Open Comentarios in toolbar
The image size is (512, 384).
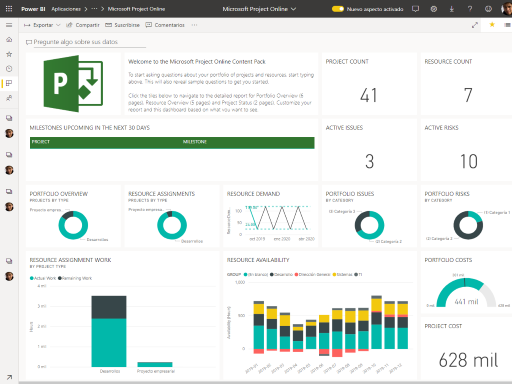pos(165,25)
